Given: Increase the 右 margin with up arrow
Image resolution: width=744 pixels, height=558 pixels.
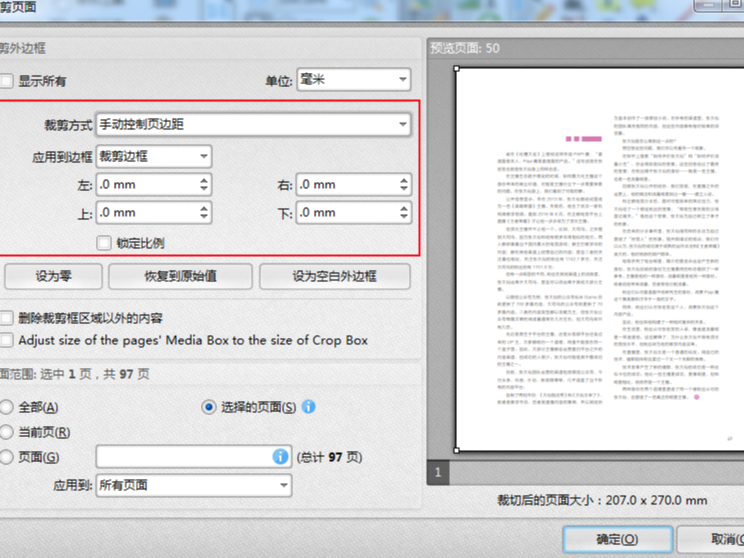Looking at the screenshot, I should pos(403,180).
